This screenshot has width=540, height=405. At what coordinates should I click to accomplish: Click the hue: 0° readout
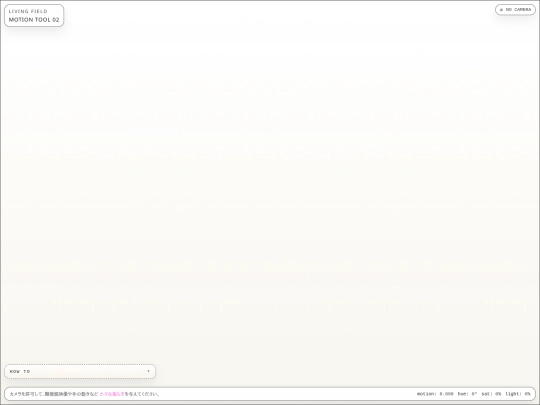pos(467,394)
